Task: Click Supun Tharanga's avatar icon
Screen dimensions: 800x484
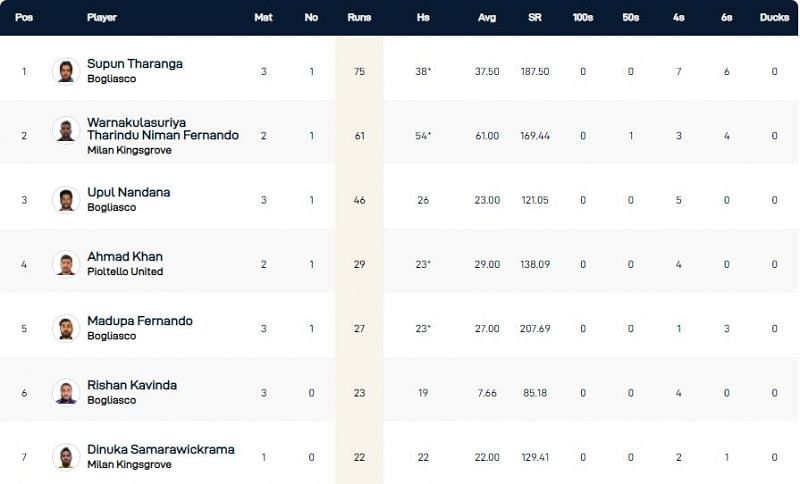Action: pos(66,71)
